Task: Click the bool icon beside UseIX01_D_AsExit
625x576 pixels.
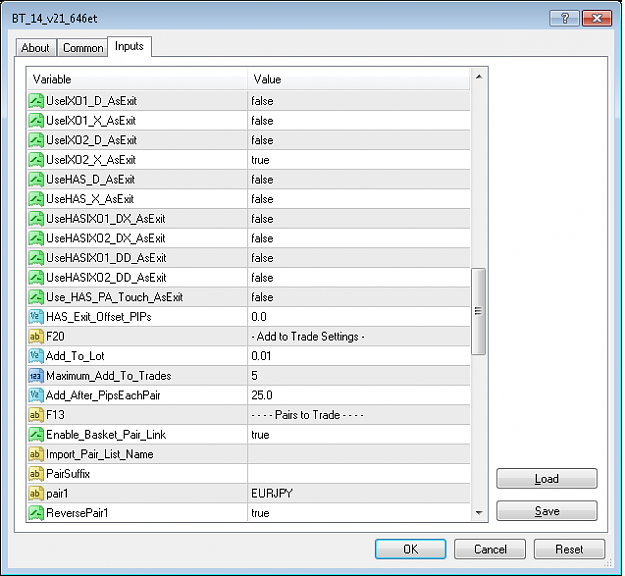Action: tap(36, 101)
